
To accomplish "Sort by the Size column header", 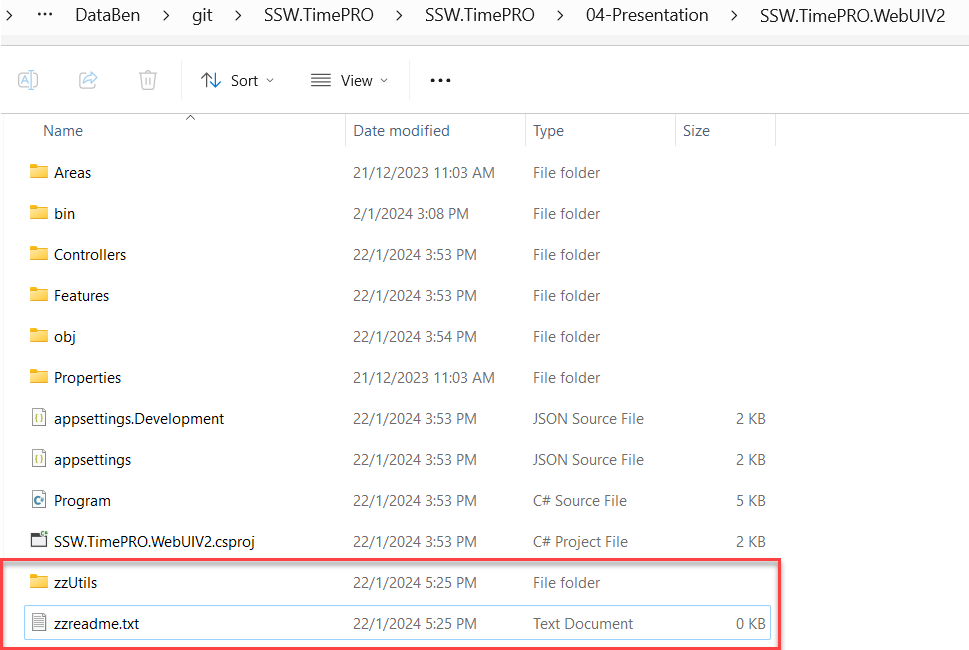I will point(696,131).
